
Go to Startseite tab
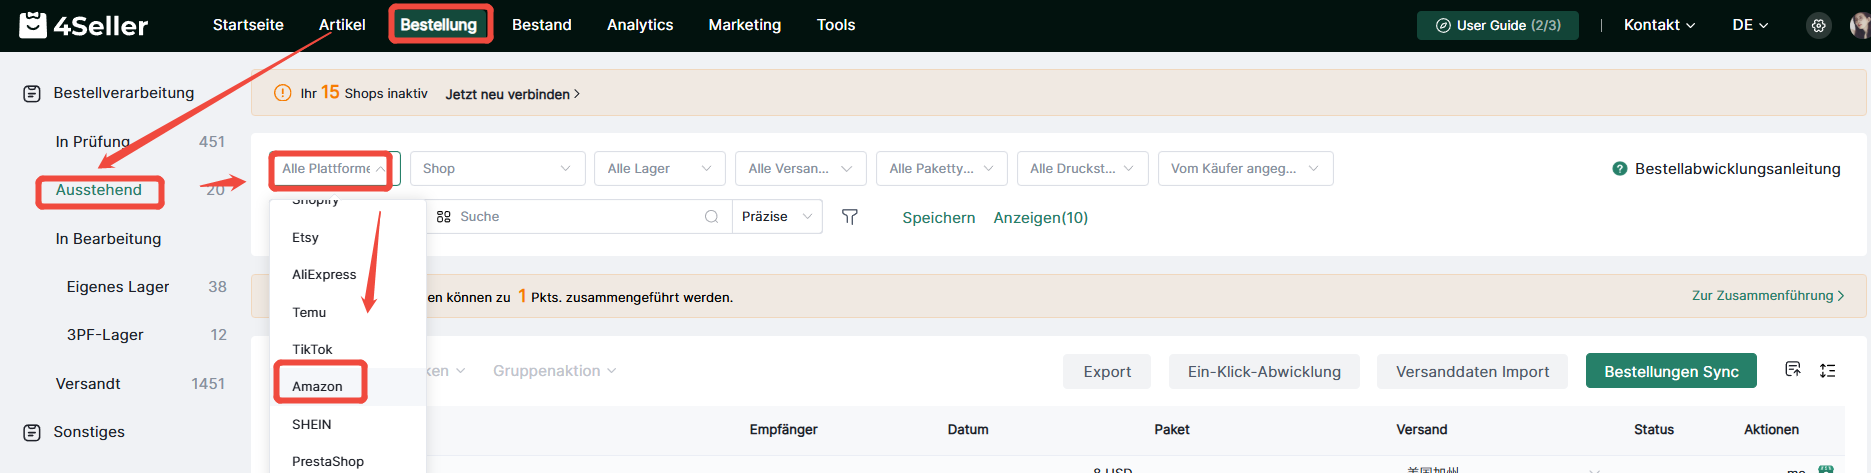point(248,25)
